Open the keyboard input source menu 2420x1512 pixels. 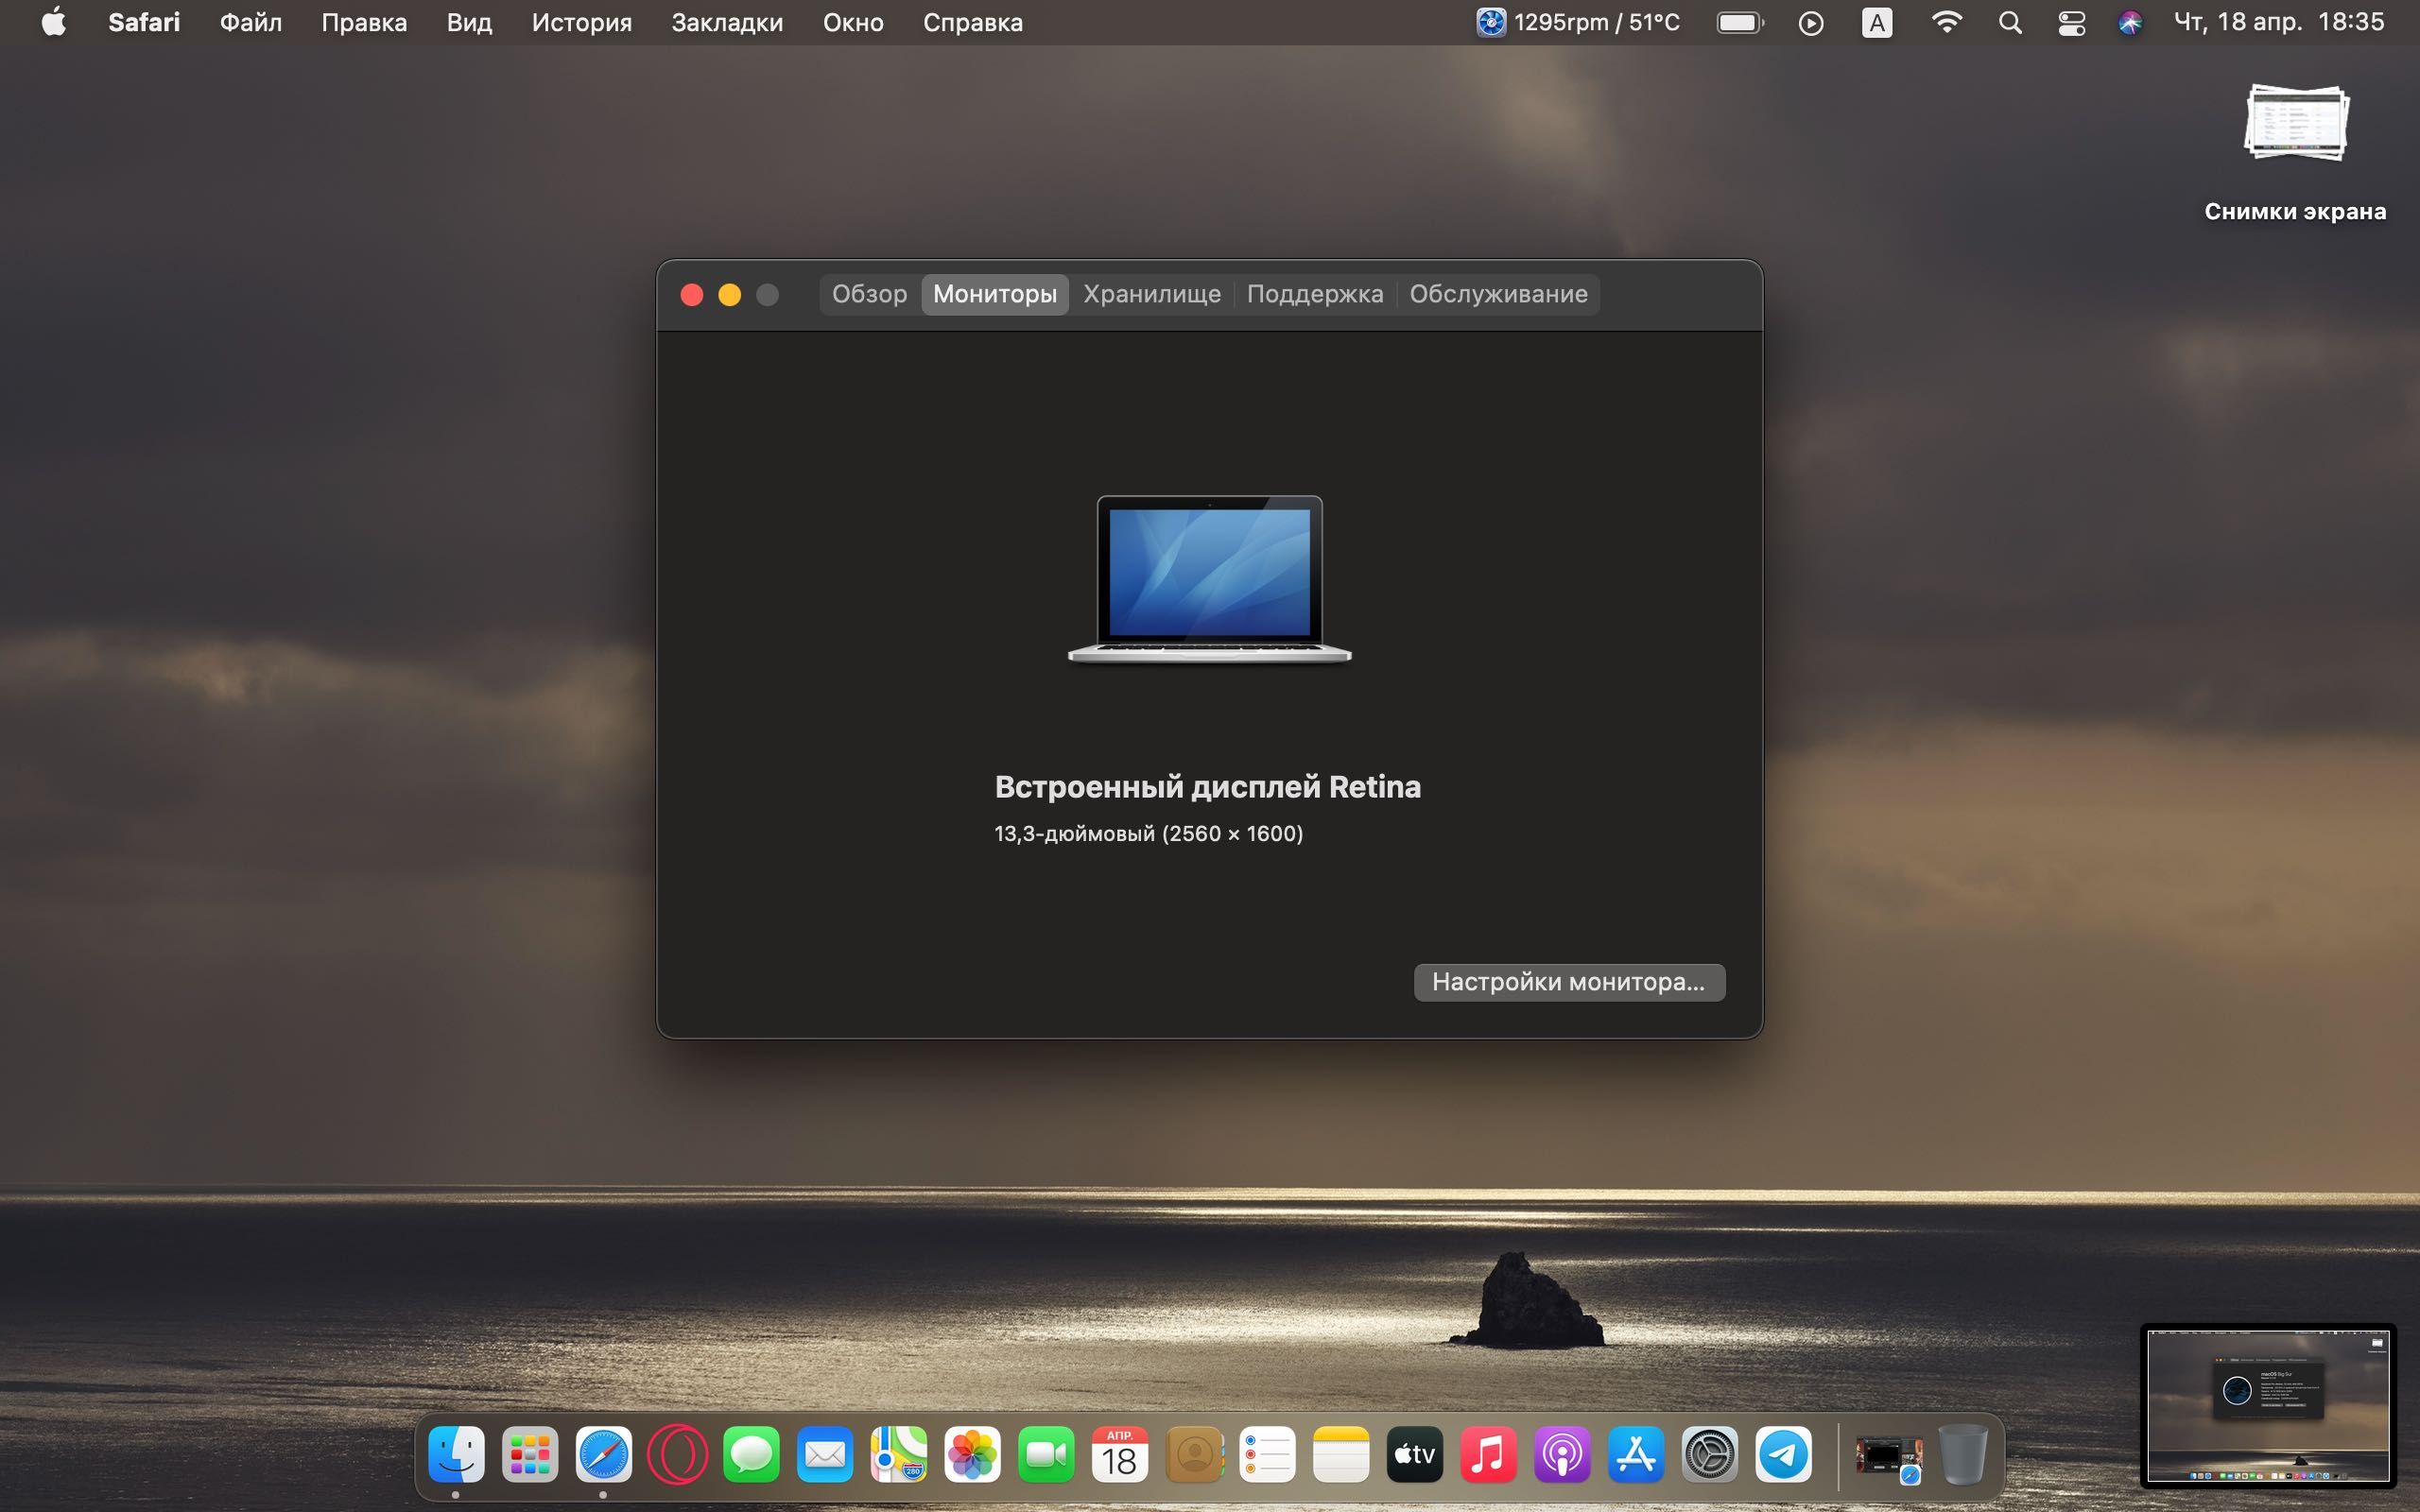[1877, 22]
